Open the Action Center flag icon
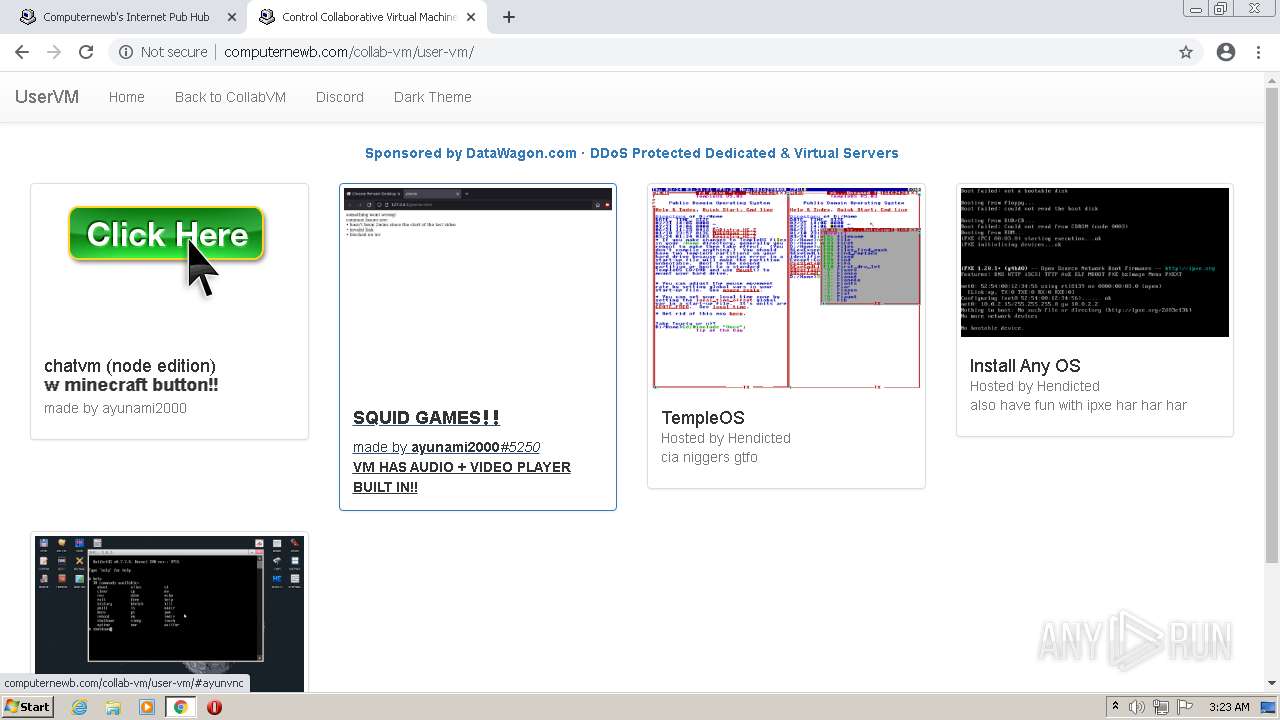1280x720 pixels. [x=1185, y=707]
